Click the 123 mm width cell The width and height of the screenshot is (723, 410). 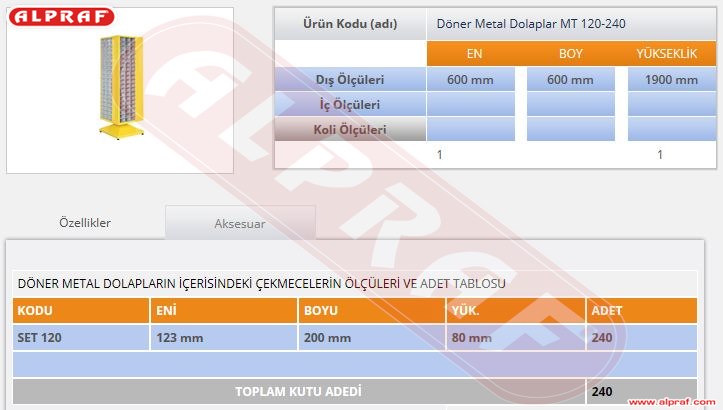point(221,338)
